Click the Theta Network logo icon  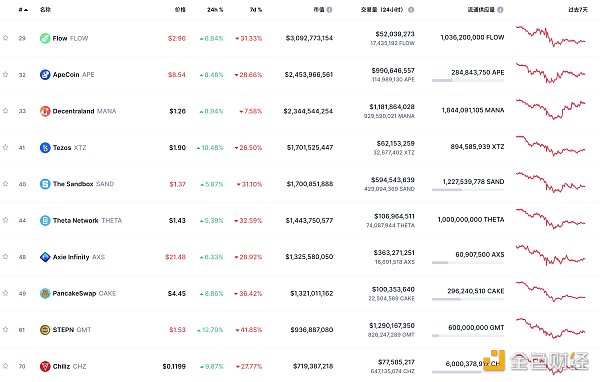tap(45, 220)
